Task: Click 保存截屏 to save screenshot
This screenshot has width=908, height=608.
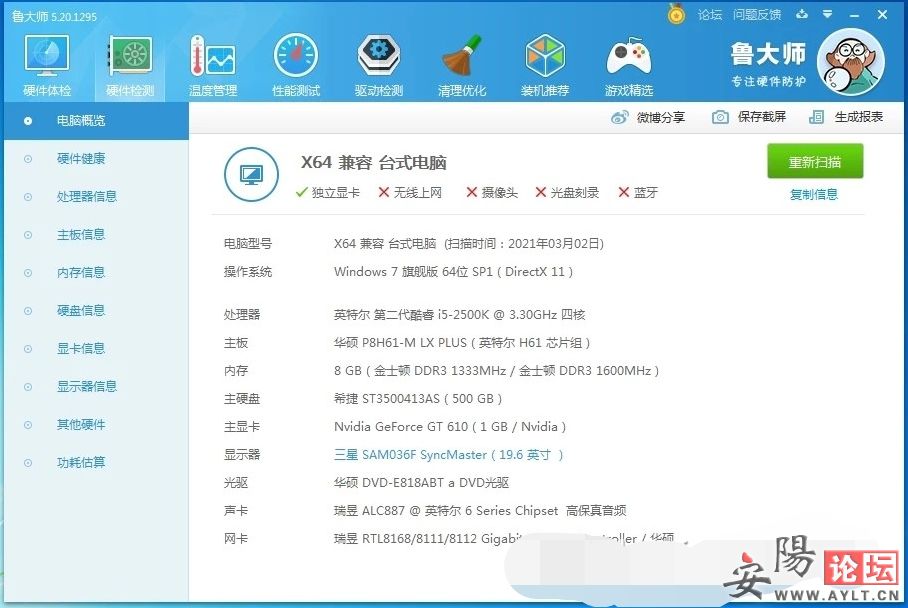Action: point(749,117)
